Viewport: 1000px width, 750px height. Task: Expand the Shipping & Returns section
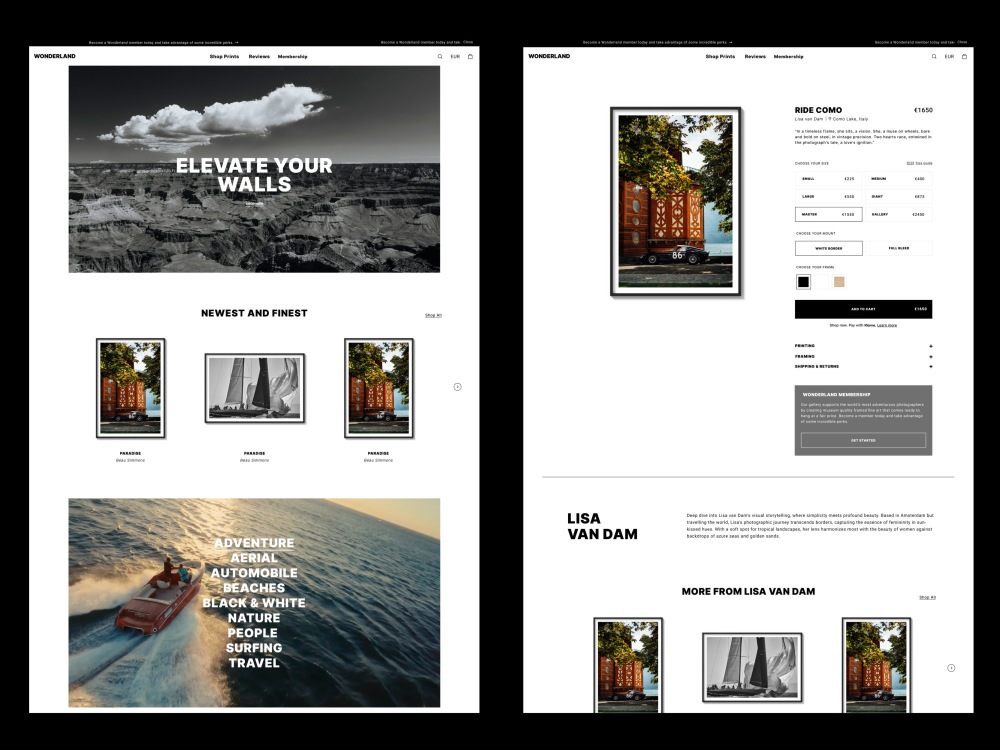click(x=864, y=367)
